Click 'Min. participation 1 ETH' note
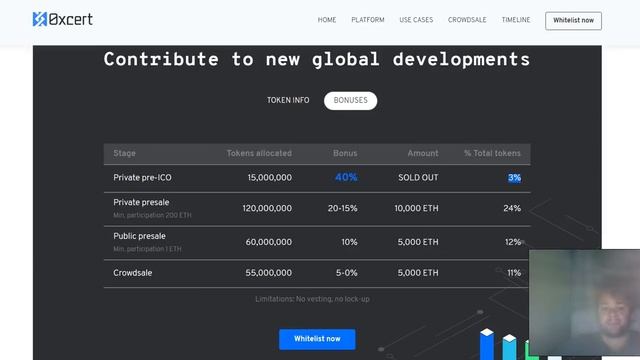The width and height of the screenshot is (640, 360). (x=147, y=249)
